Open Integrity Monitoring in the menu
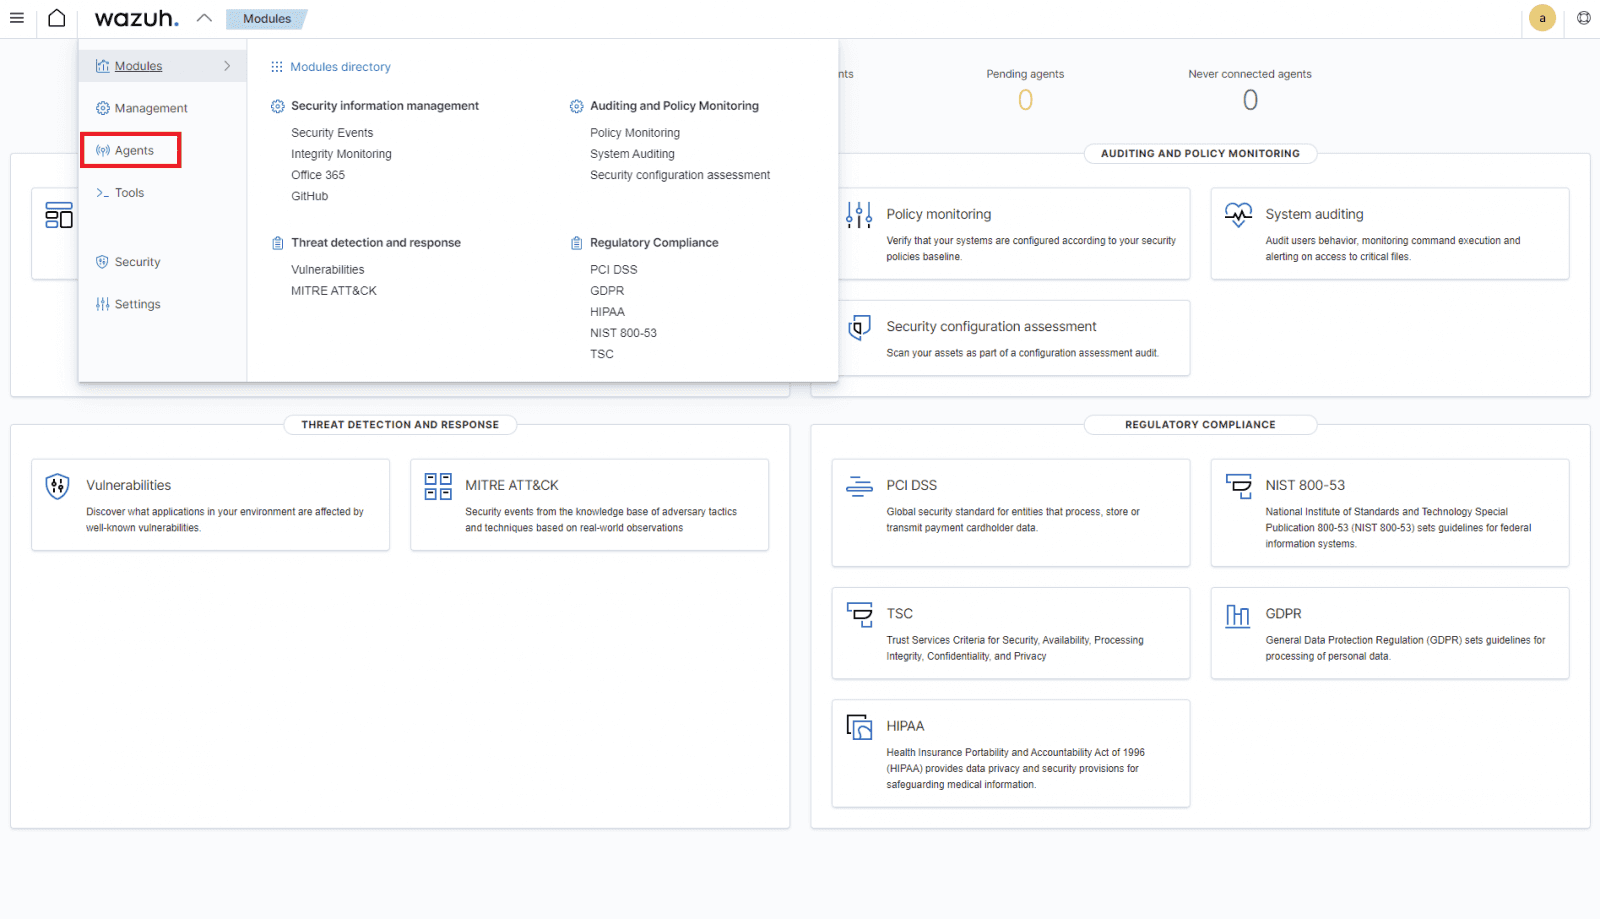This screenshot has height=919, width=1600. [x=341, y=154]
